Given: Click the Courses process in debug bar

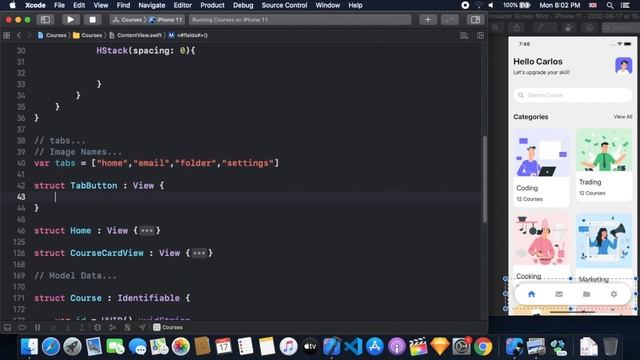Looking at the screenshot, I should coord(168,327).
